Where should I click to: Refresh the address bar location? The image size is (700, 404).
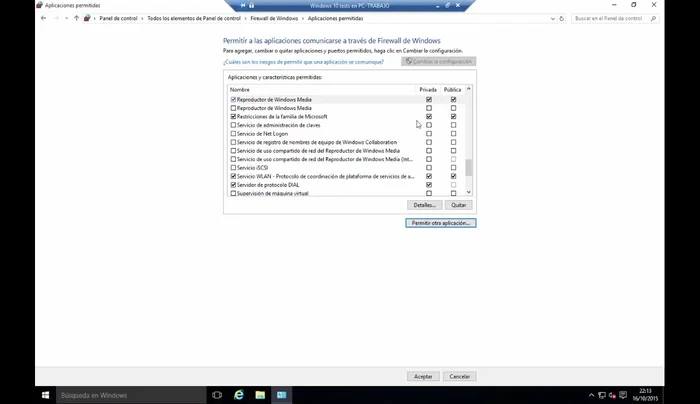point(562,18)
